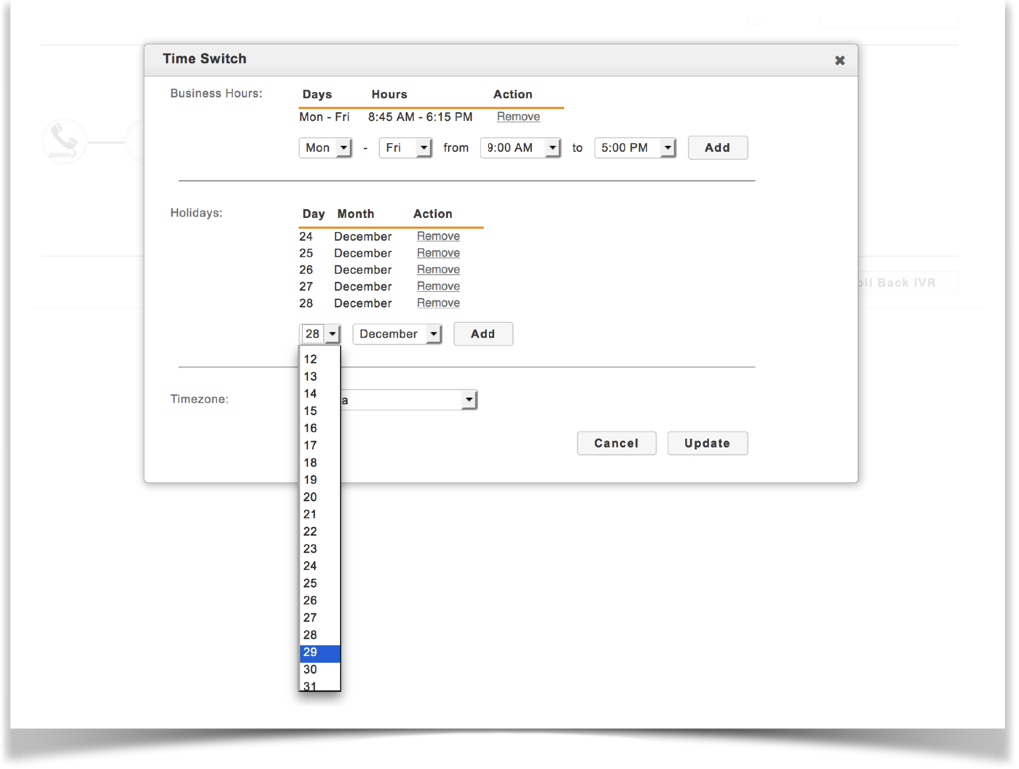Add the selected holiday date
1019x769 pixels.
click(483, 334)
